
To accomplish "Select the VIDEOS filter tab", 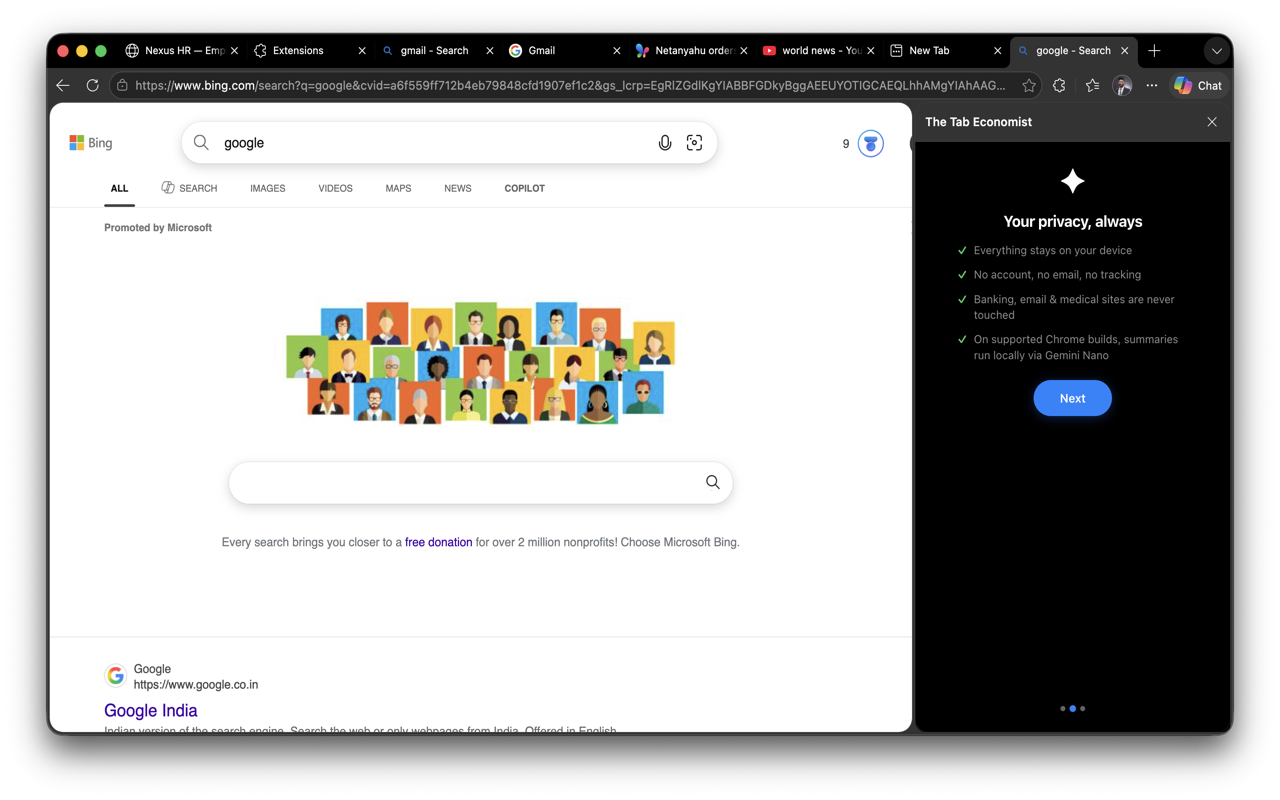I will [335, 188].
